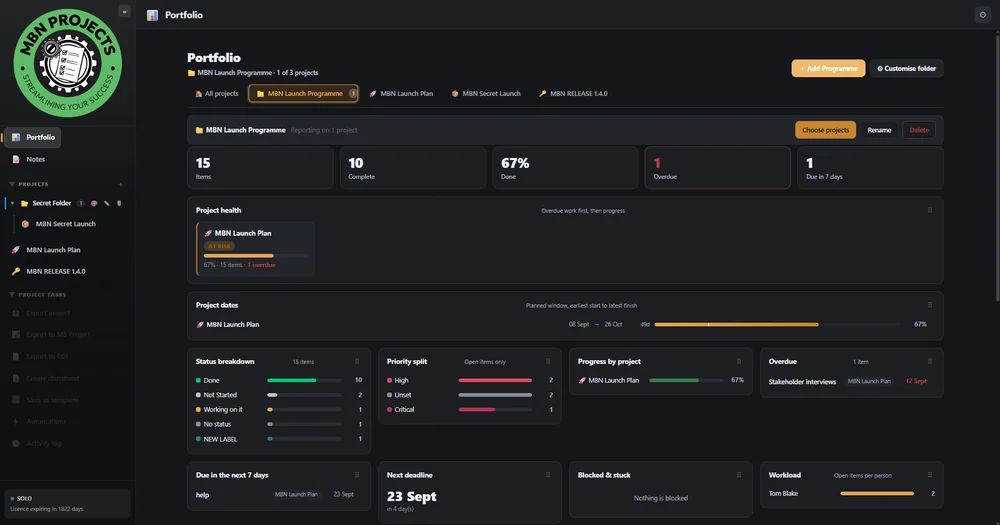The width and height of the screenshot is (1000, 525).
Task: Click the Secret Folder icon-change button
Action: coord(94,203)
